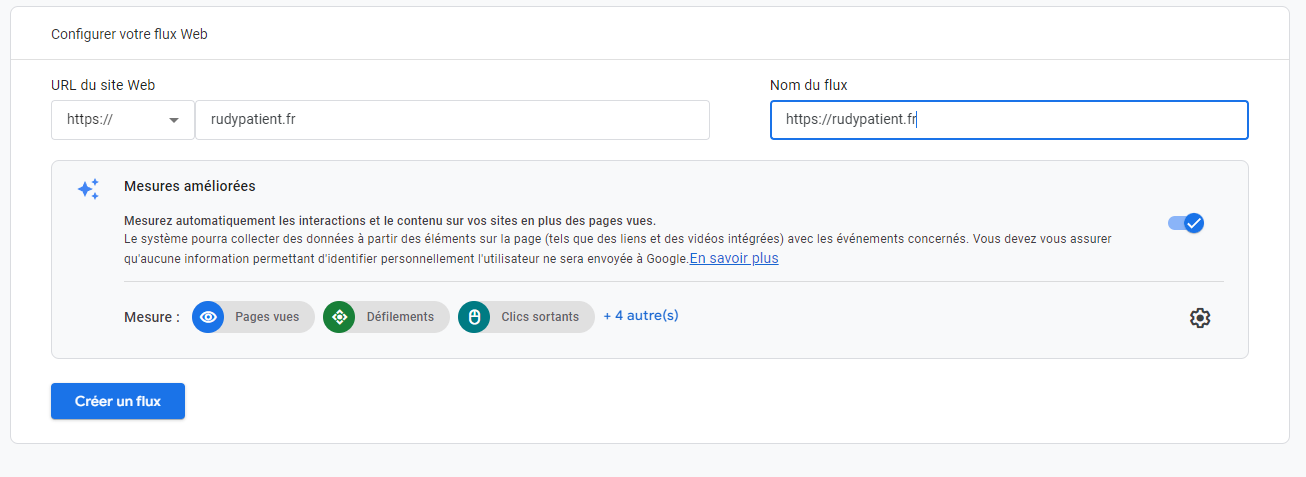Open the 'En savoir plus' link
The width and height of the screenshot is (1306, 477).
coord(733,258)
